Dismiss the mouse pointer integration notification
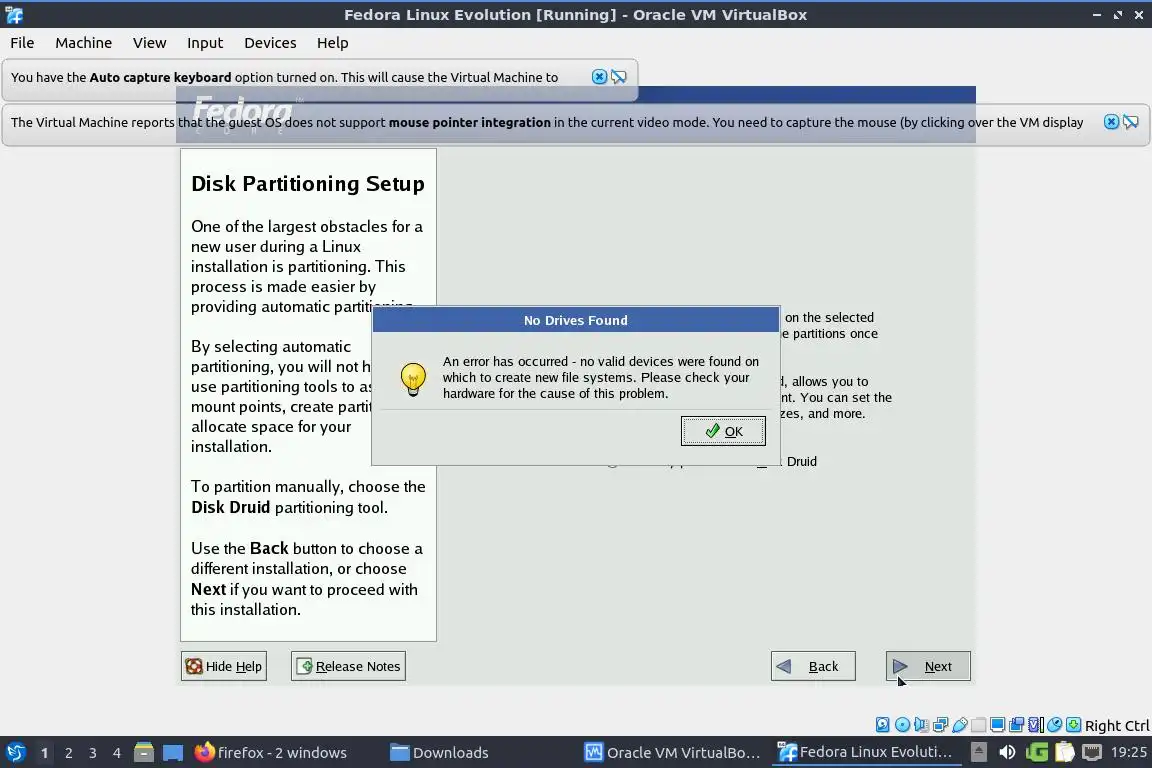Screen dimensions: 1152x768 (1112, 122)
